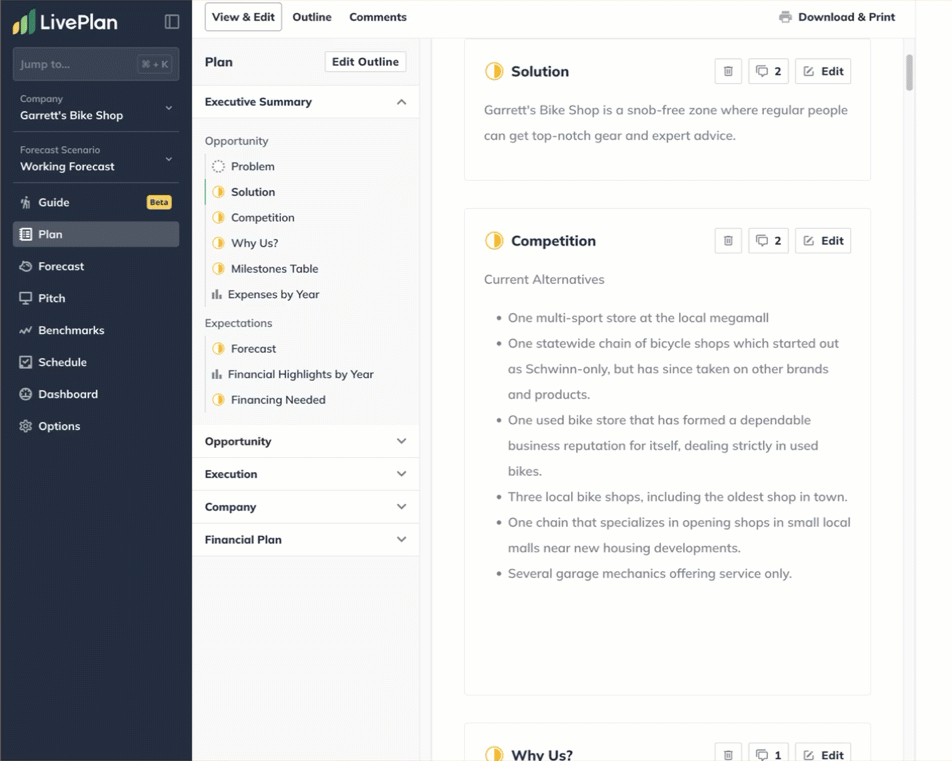Switch to the View & Edit tab
This screenshot has height=761, width=952.
243,17
